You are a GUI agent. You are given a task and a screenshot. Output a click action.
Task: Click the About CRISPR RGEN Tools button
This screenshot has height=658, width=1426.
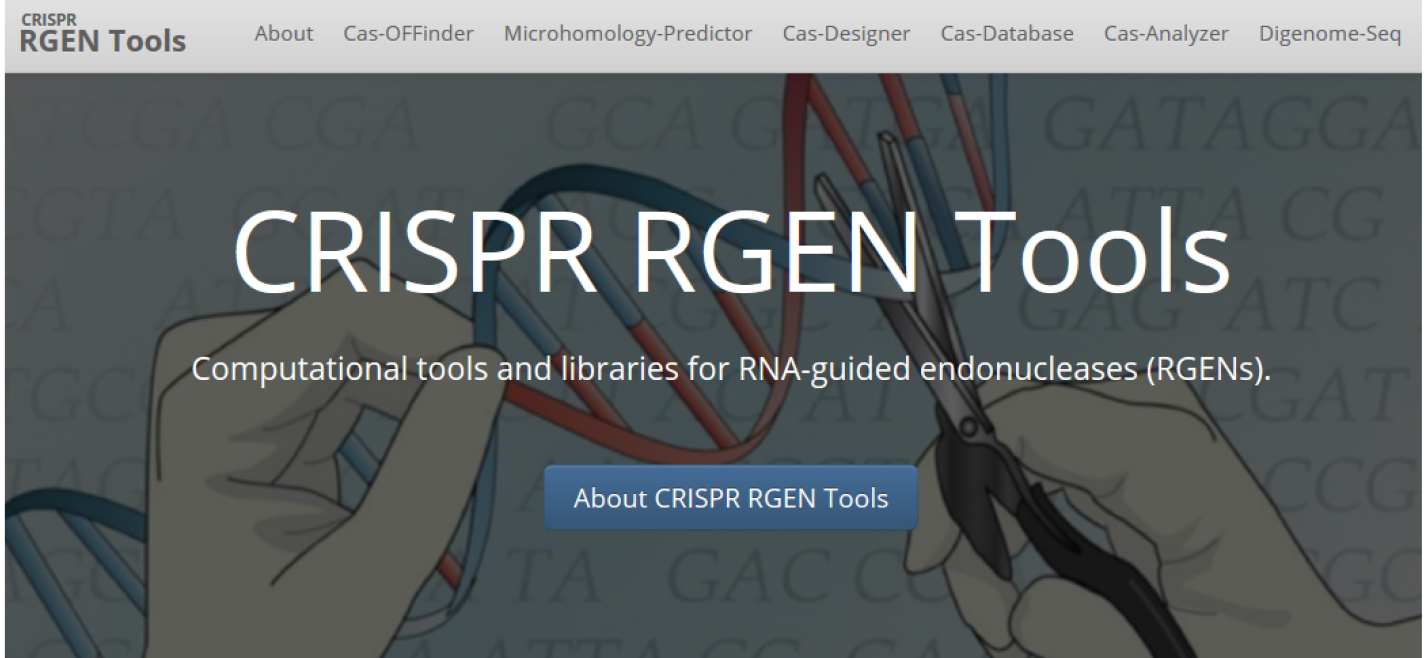tap(731, 498)
